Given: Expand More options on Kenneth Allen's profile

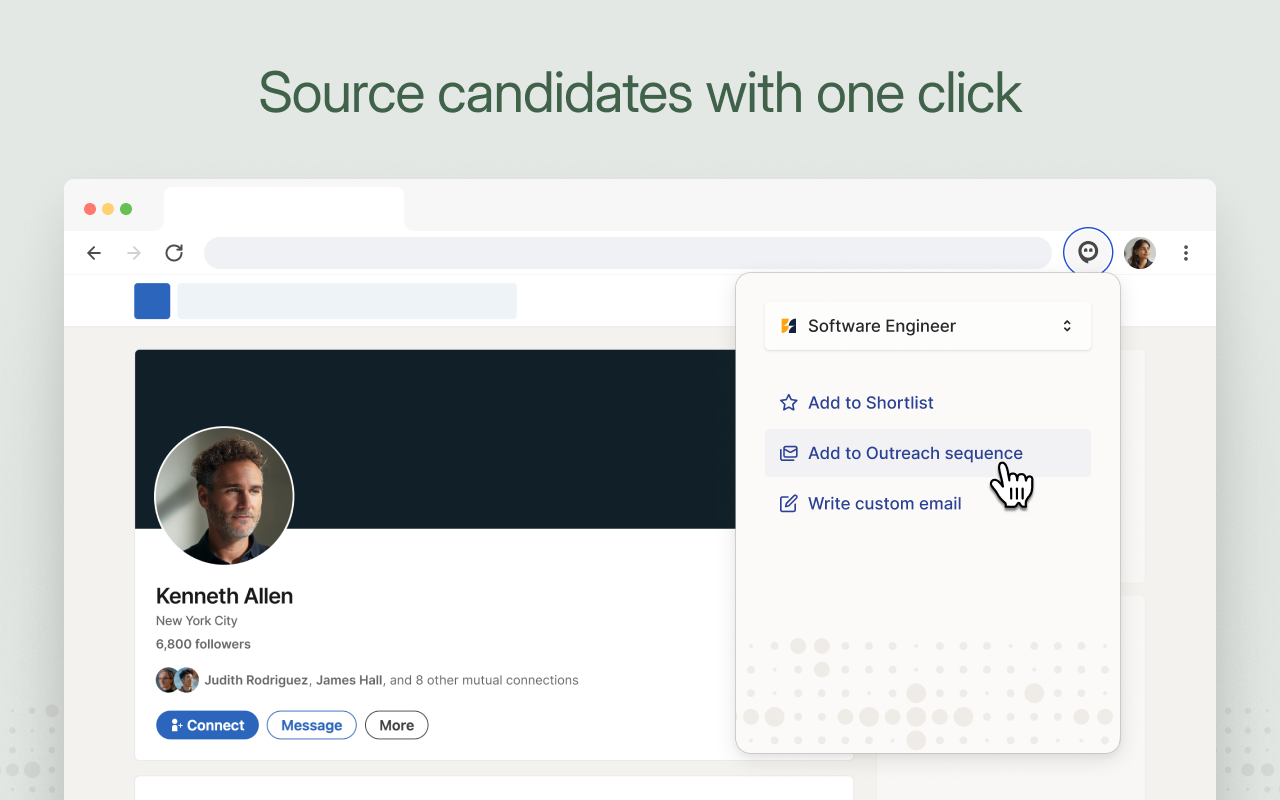Looking at the screenshot, I should coord(396,724).
